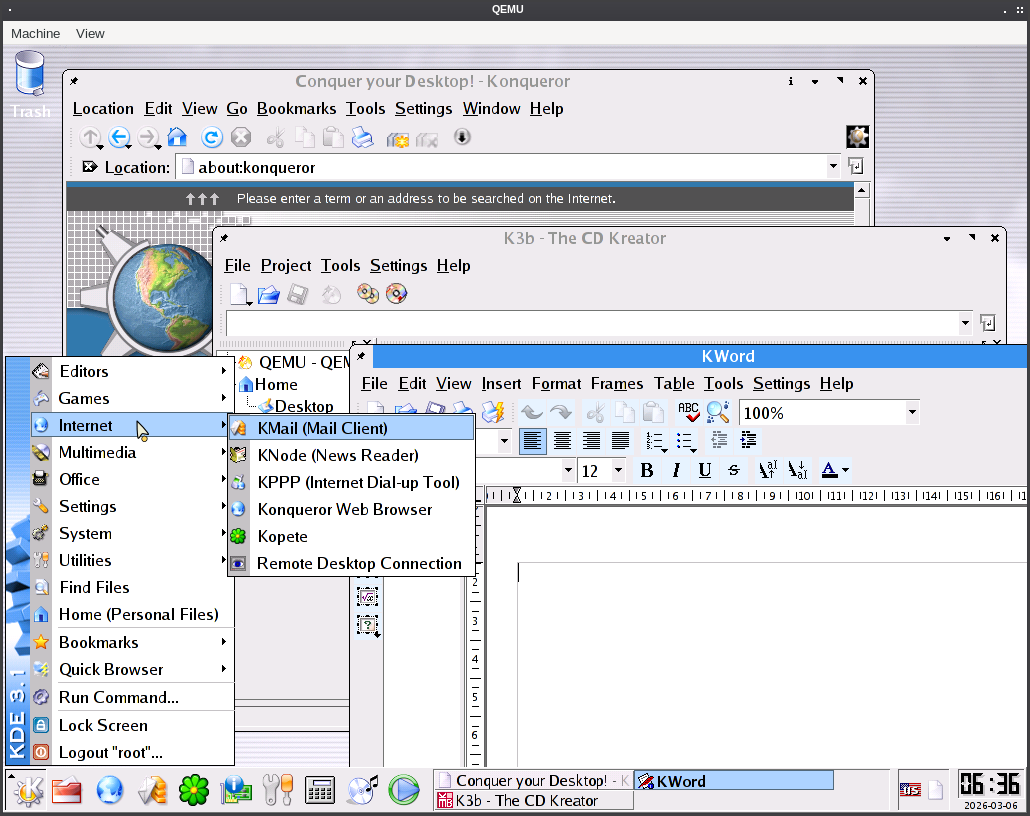Screen dimensions: 1030x816
Task: Click the Konqueror Location address field
Action: [500, 167]
